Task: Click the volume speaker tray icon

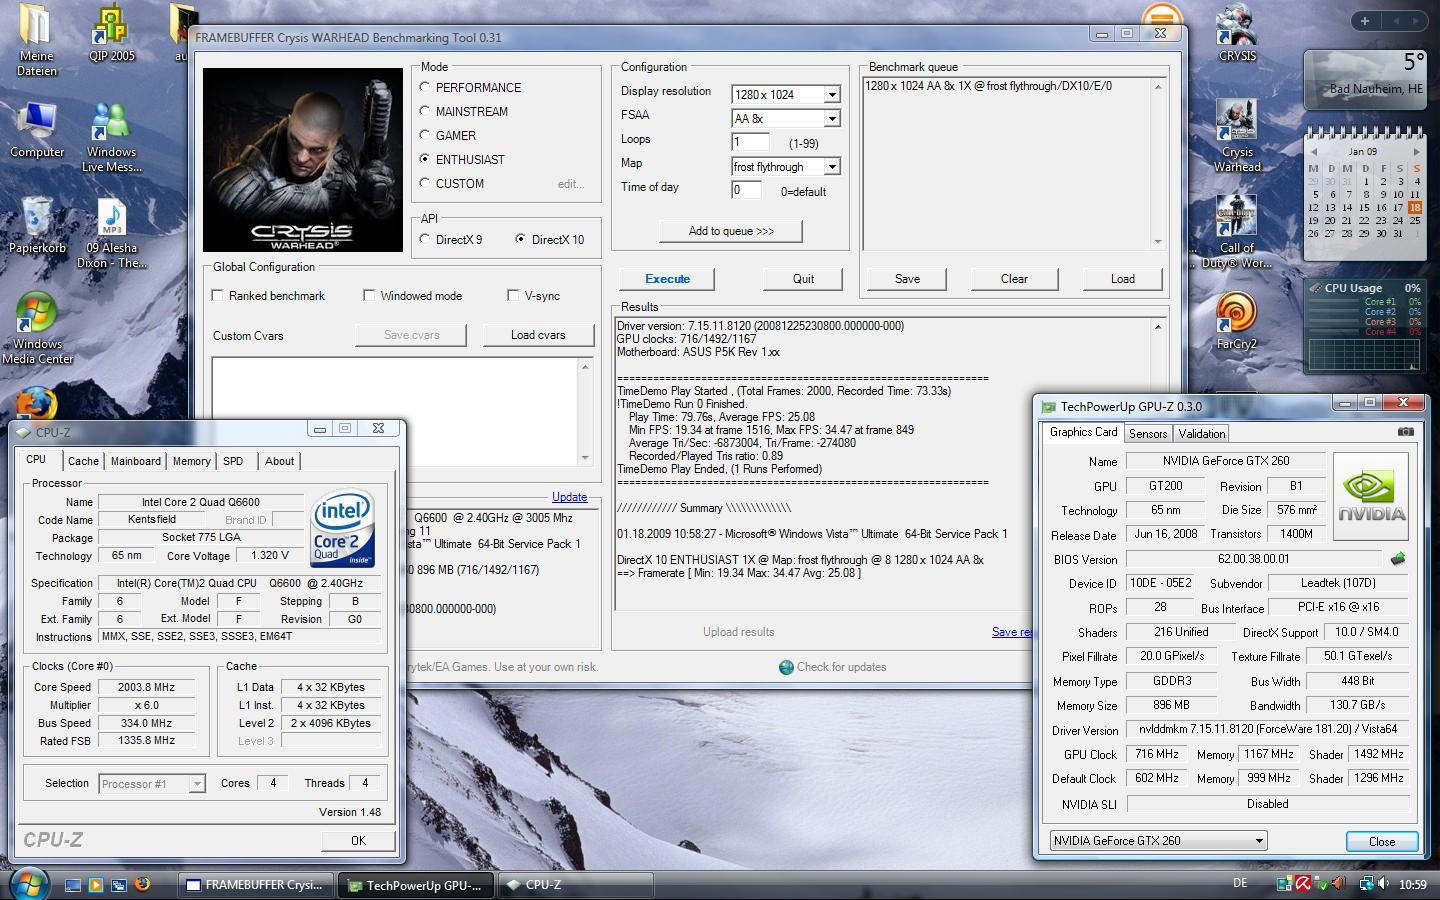Action: (1383, 883)
